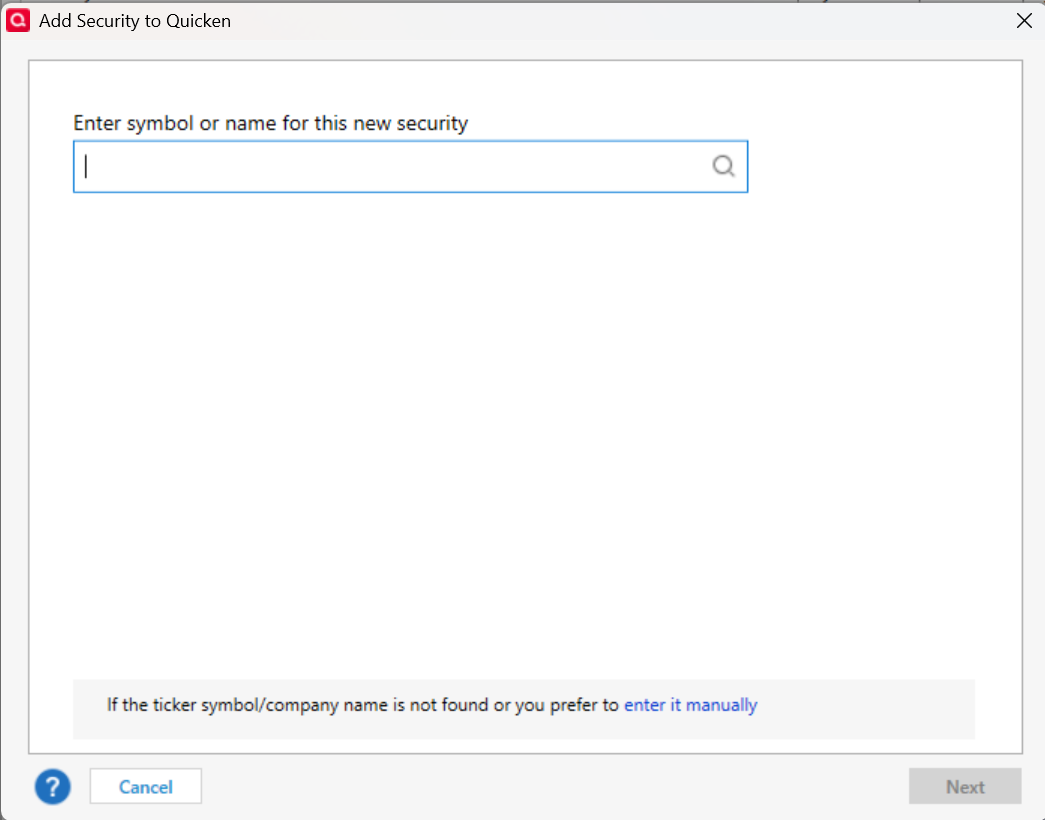Screen dimensions: 1045x820
Task: Click the magnifying glass search icon
Action: [x=723, y=166]
